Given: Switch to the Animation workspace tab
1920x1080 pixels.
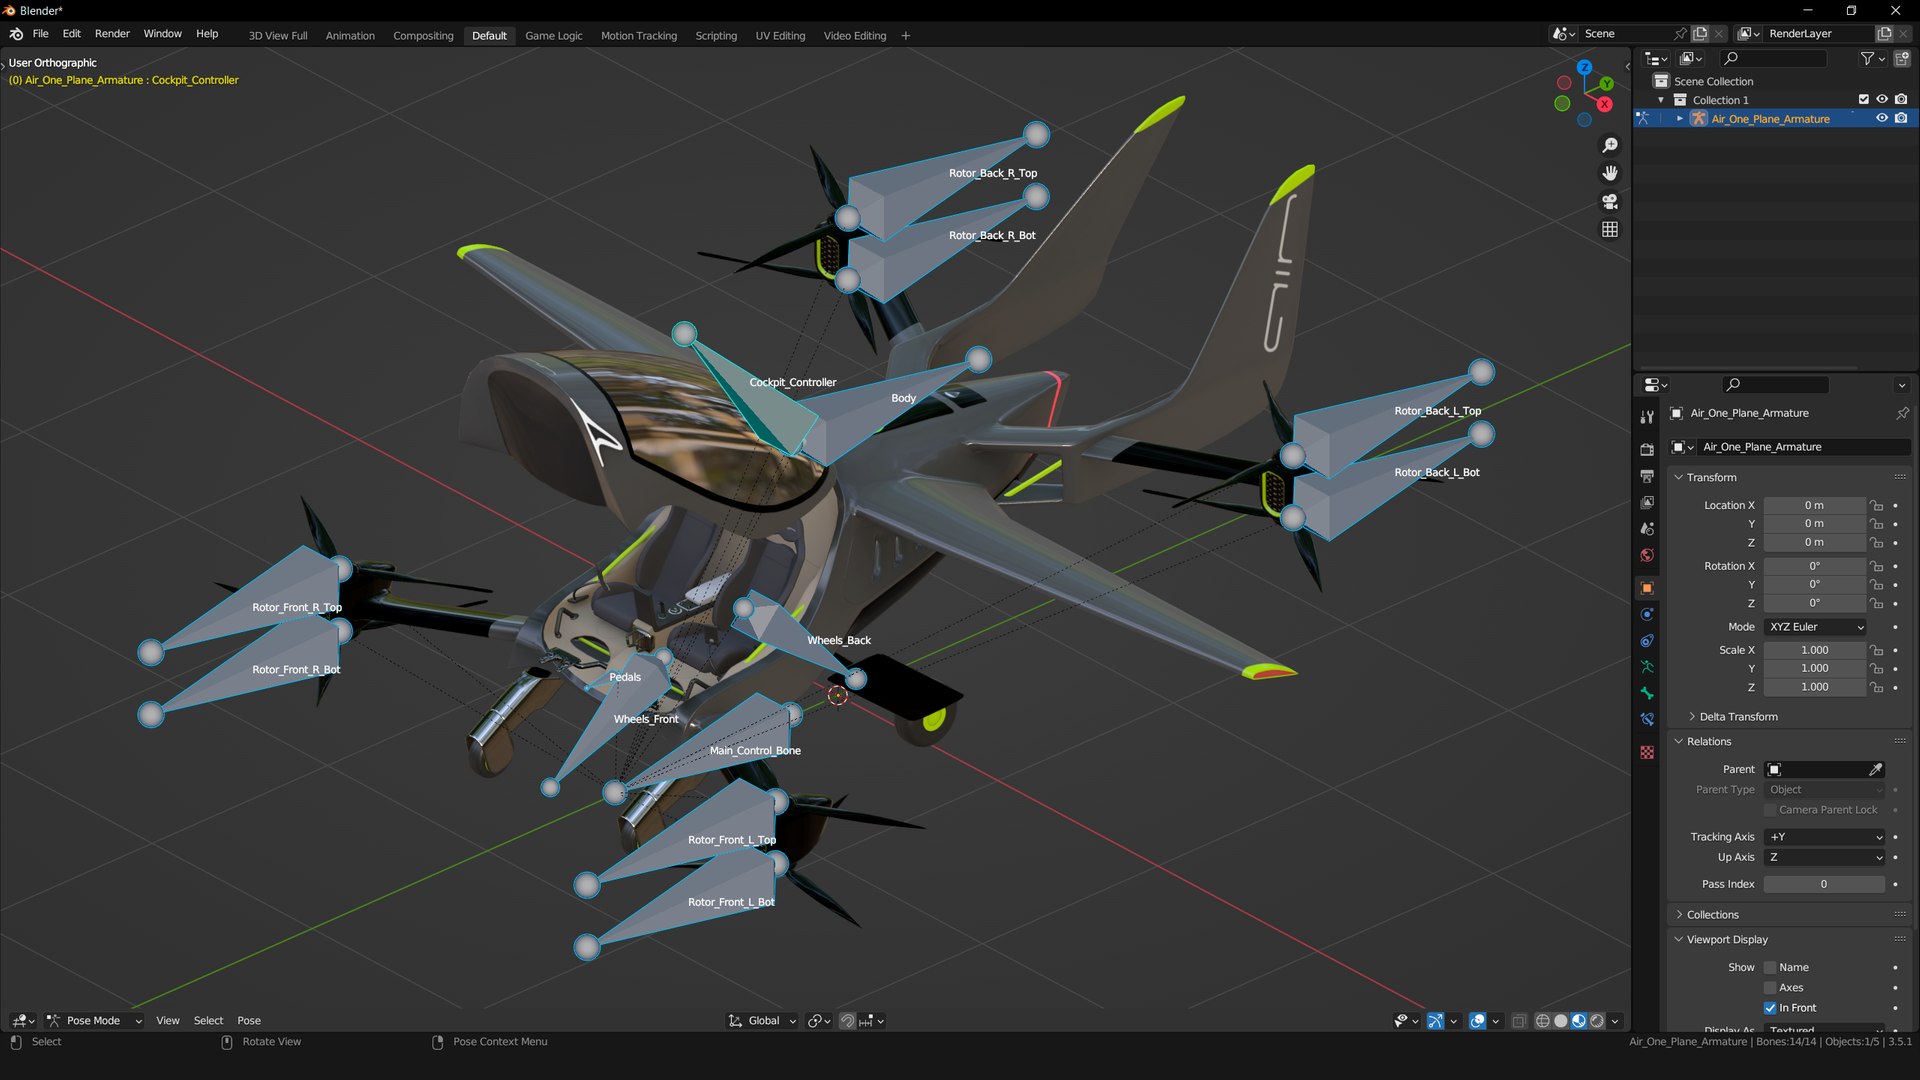Looking at the screenshot, I should tap(350, 36).
